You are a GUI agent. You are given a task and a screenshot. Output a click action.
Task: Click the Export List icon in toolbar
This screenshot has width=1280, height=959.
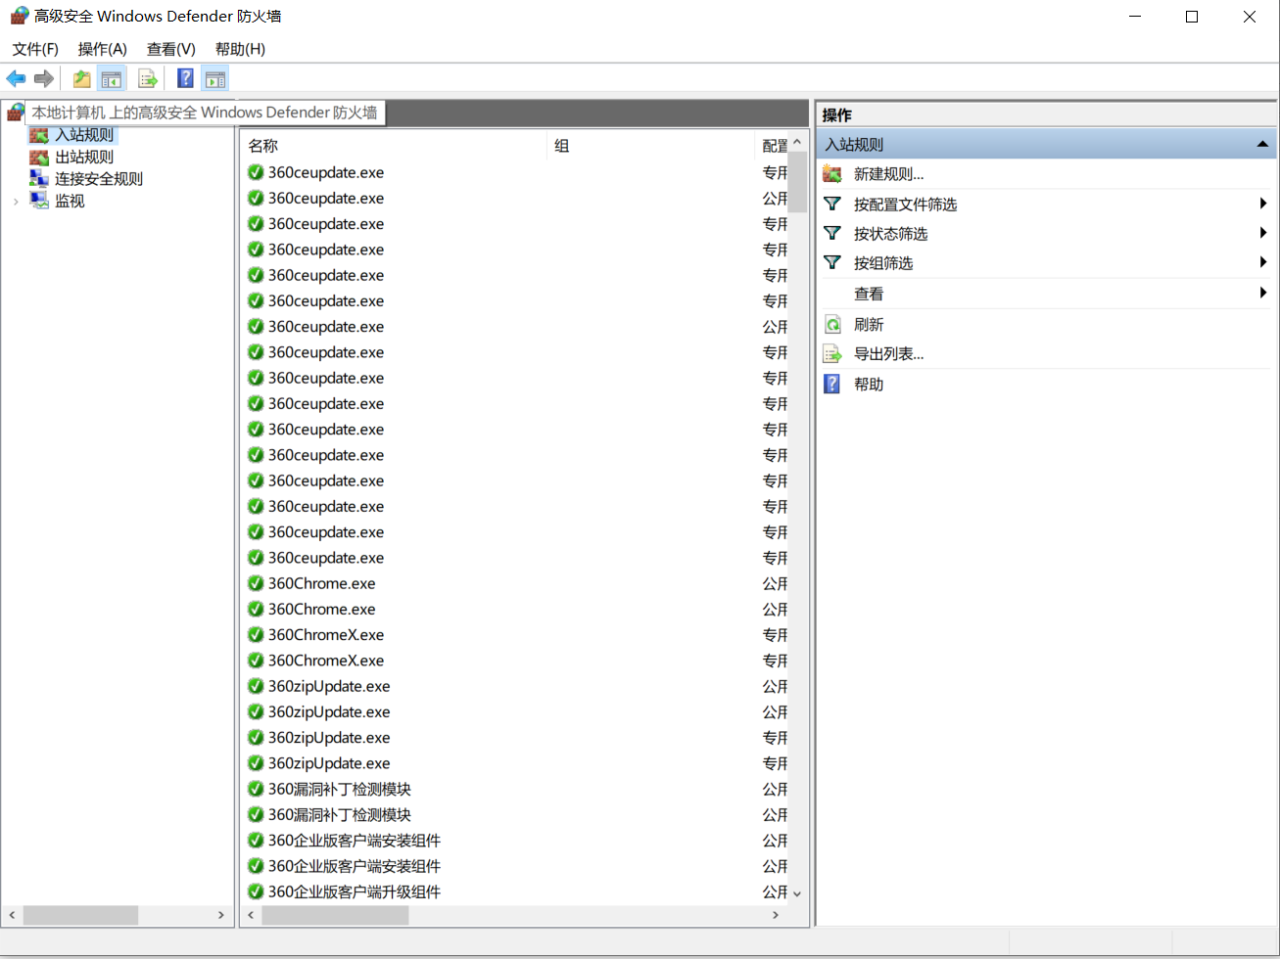click(148, 79)
